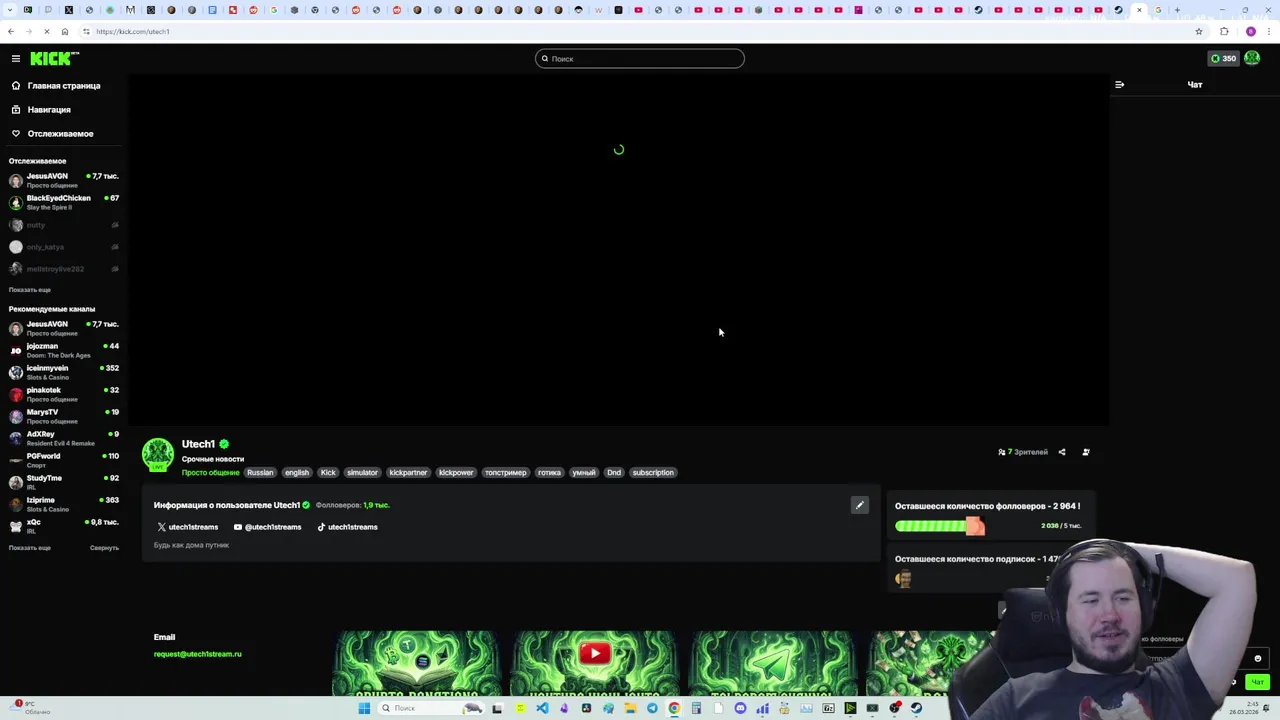Image resolution: width=1280 pixels, height=720 pixels.
Task: Open the YouTube link @utech1streams
Action: click(267, 527)
